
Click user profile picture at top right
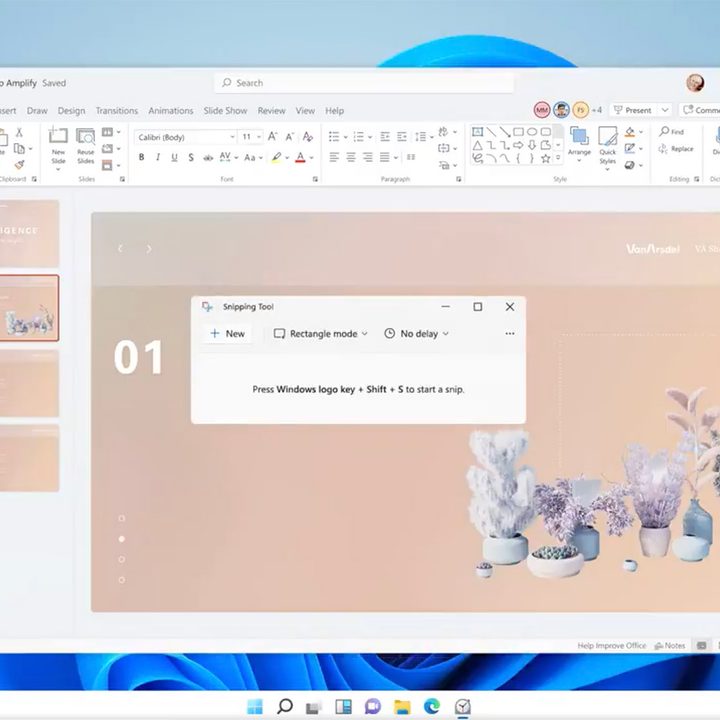click(695, 83)
